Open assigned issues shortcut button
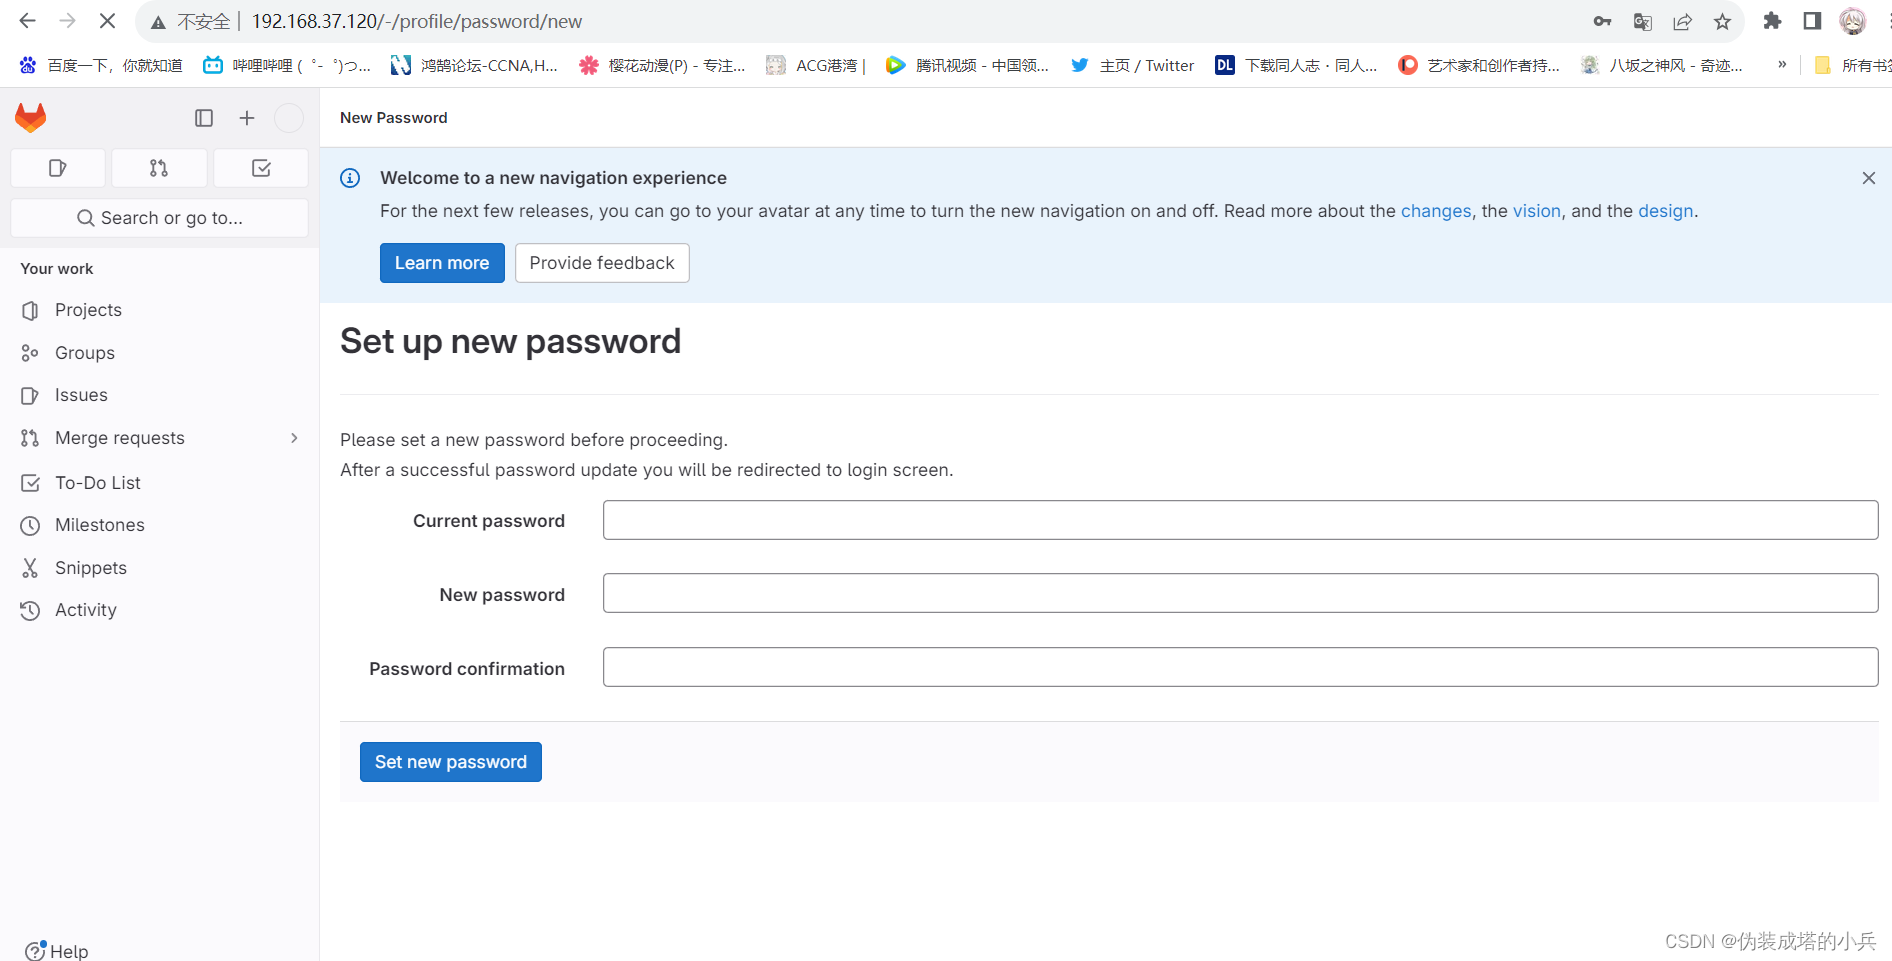 tap(58, 168)
